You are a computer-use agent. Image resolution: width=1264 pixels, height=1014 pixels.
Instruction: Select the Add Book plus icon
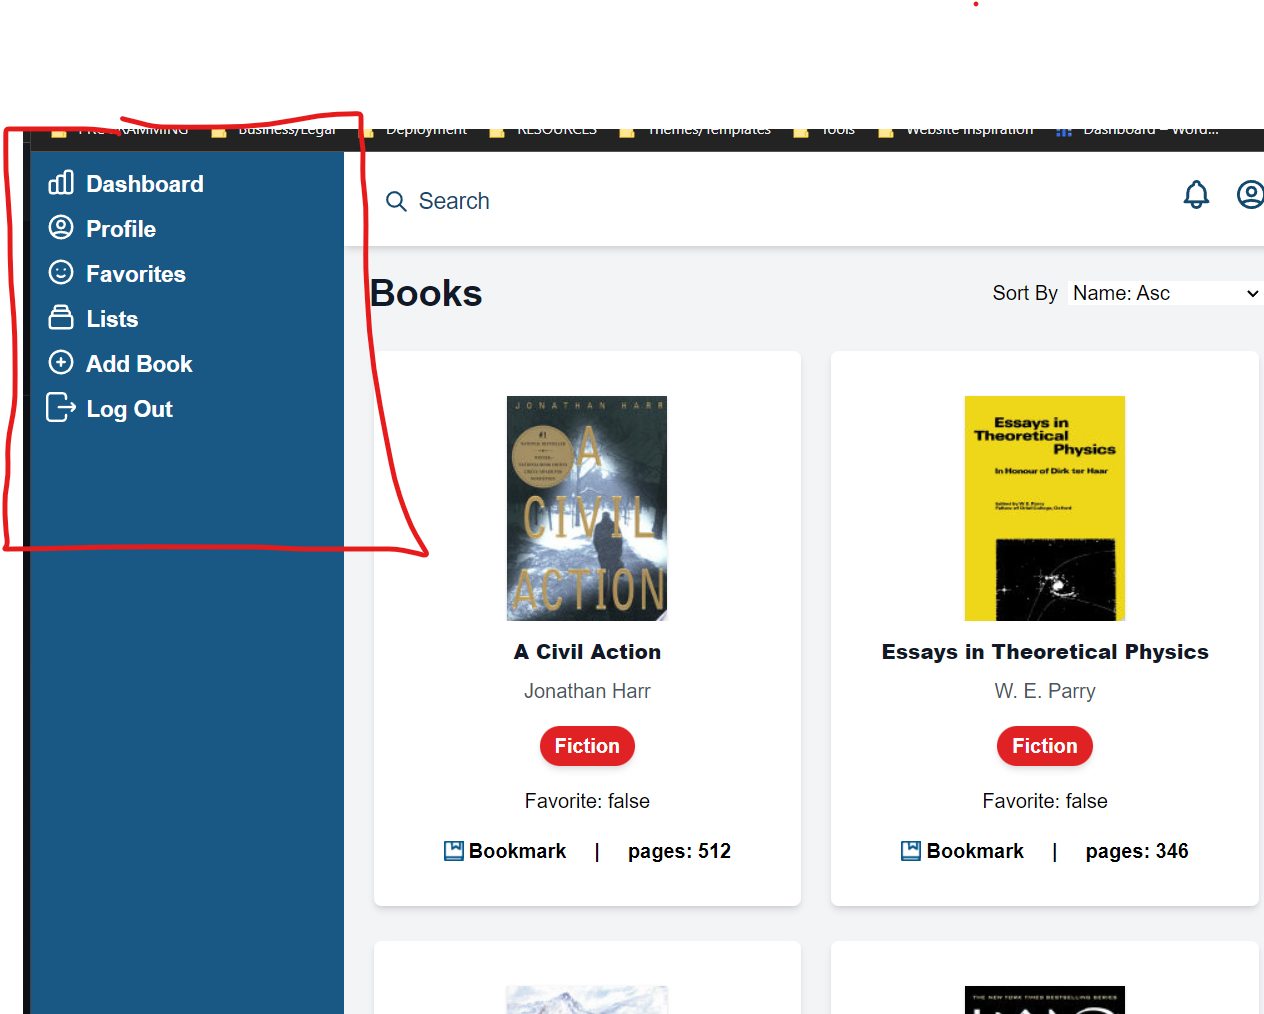(x=59, y=363)
